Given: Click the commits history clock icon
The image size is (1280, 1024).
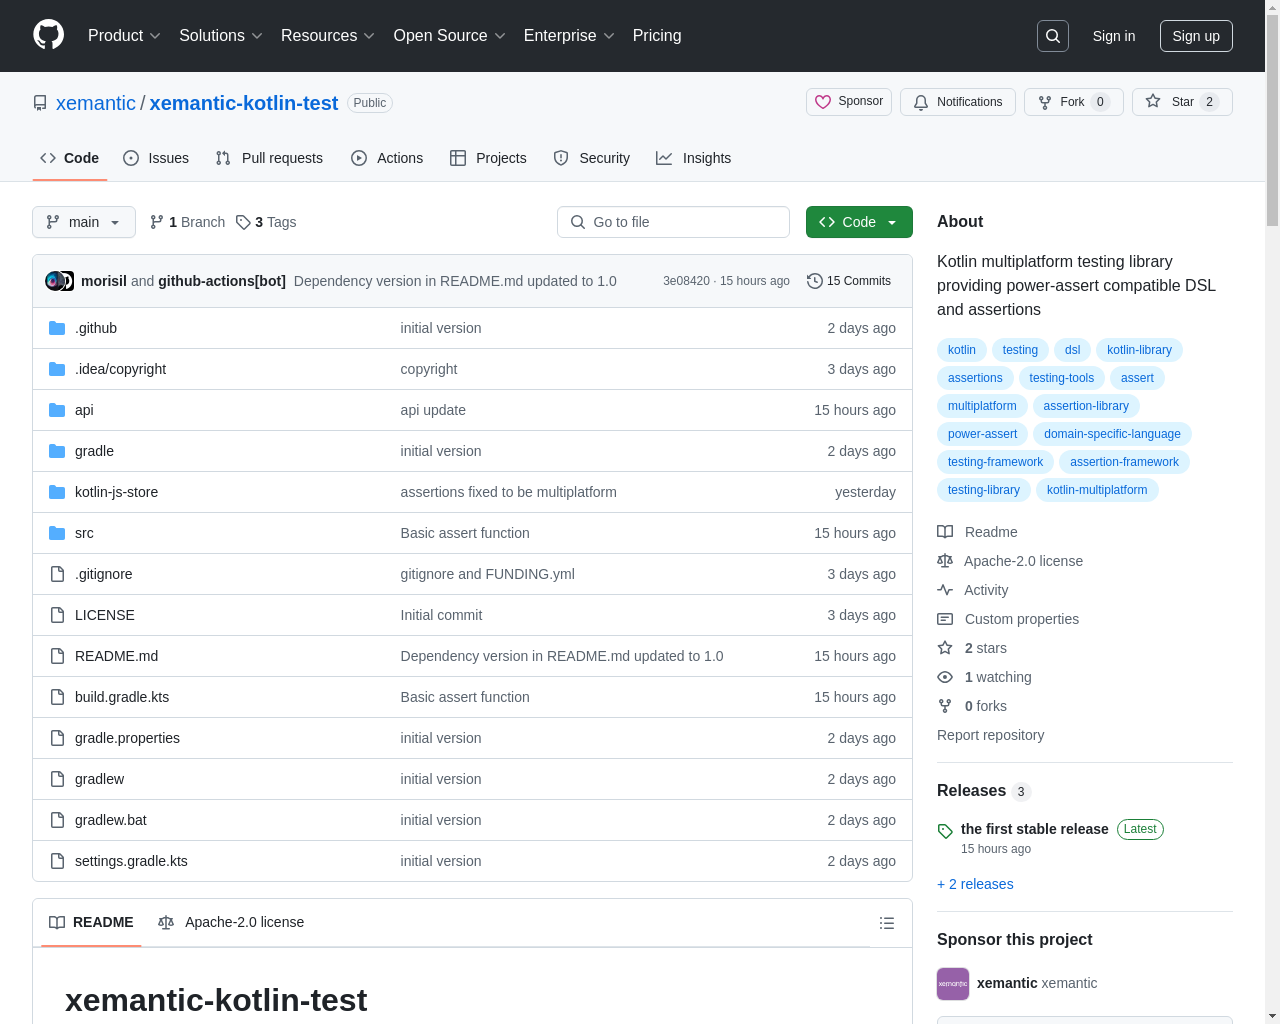Looking at the screenshot, I should point(815,281).
